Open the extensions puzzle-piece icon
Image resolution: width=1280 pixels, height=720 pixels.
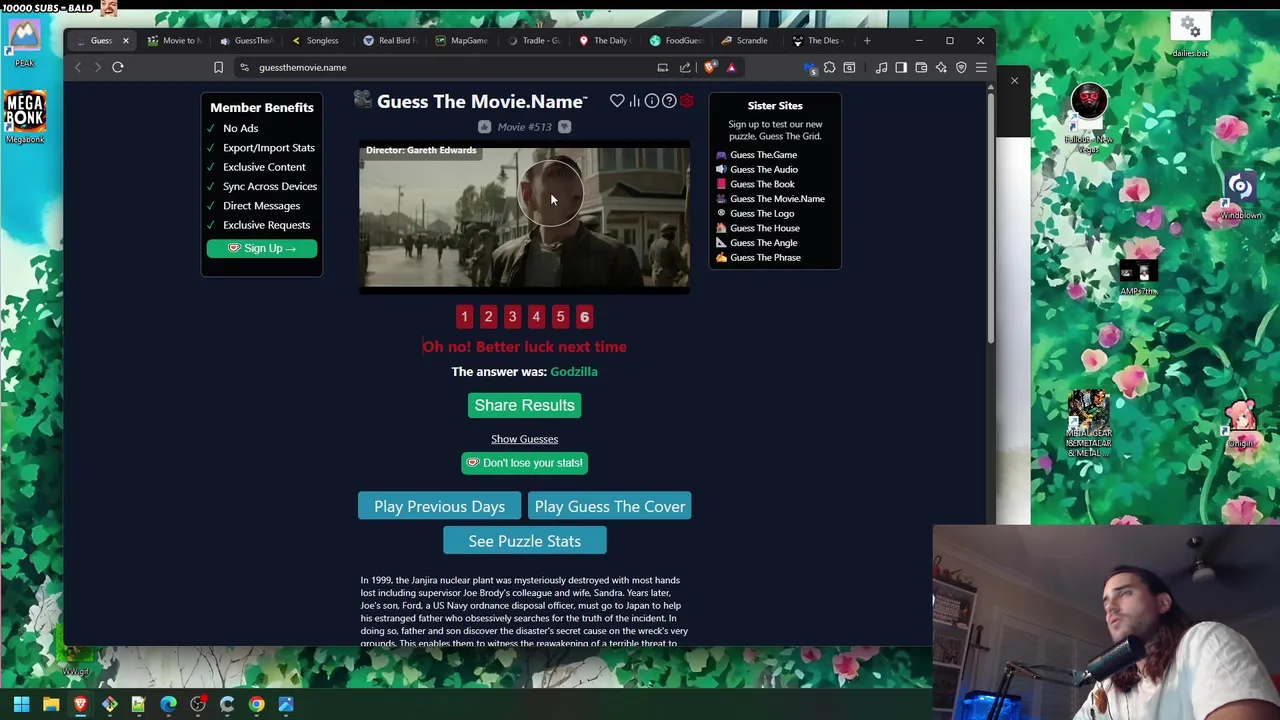point(829,67)
